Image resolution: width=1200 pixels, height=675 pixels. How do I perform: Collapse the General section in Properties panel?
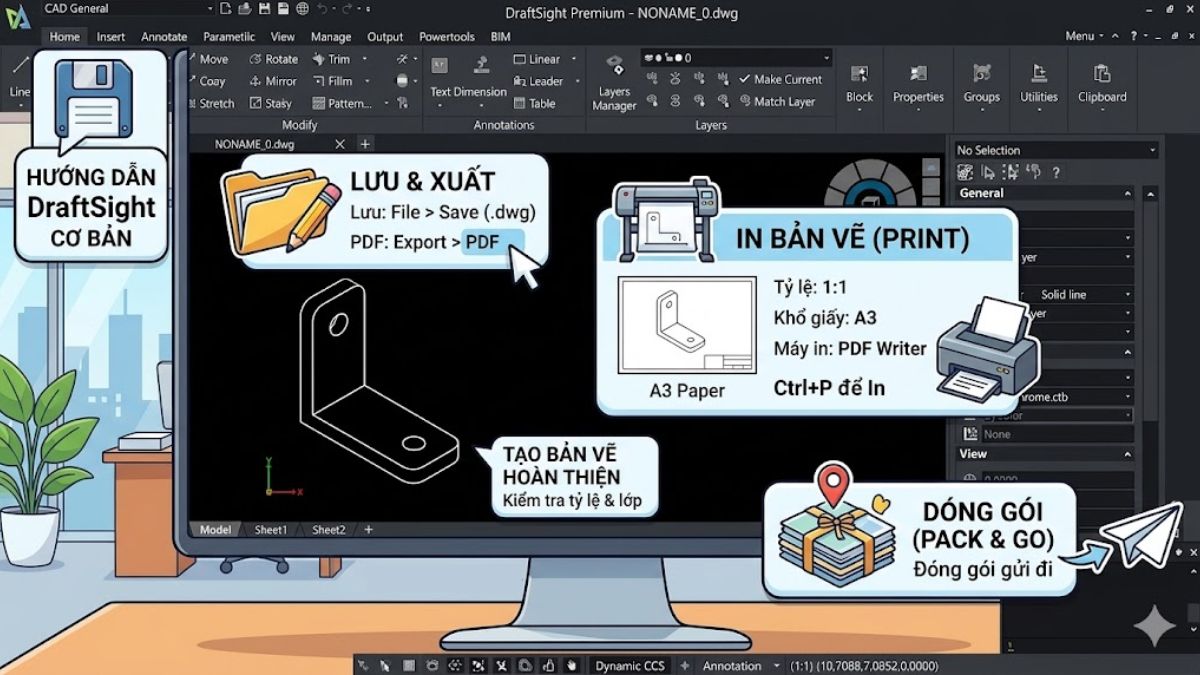tap(1127, 193)
